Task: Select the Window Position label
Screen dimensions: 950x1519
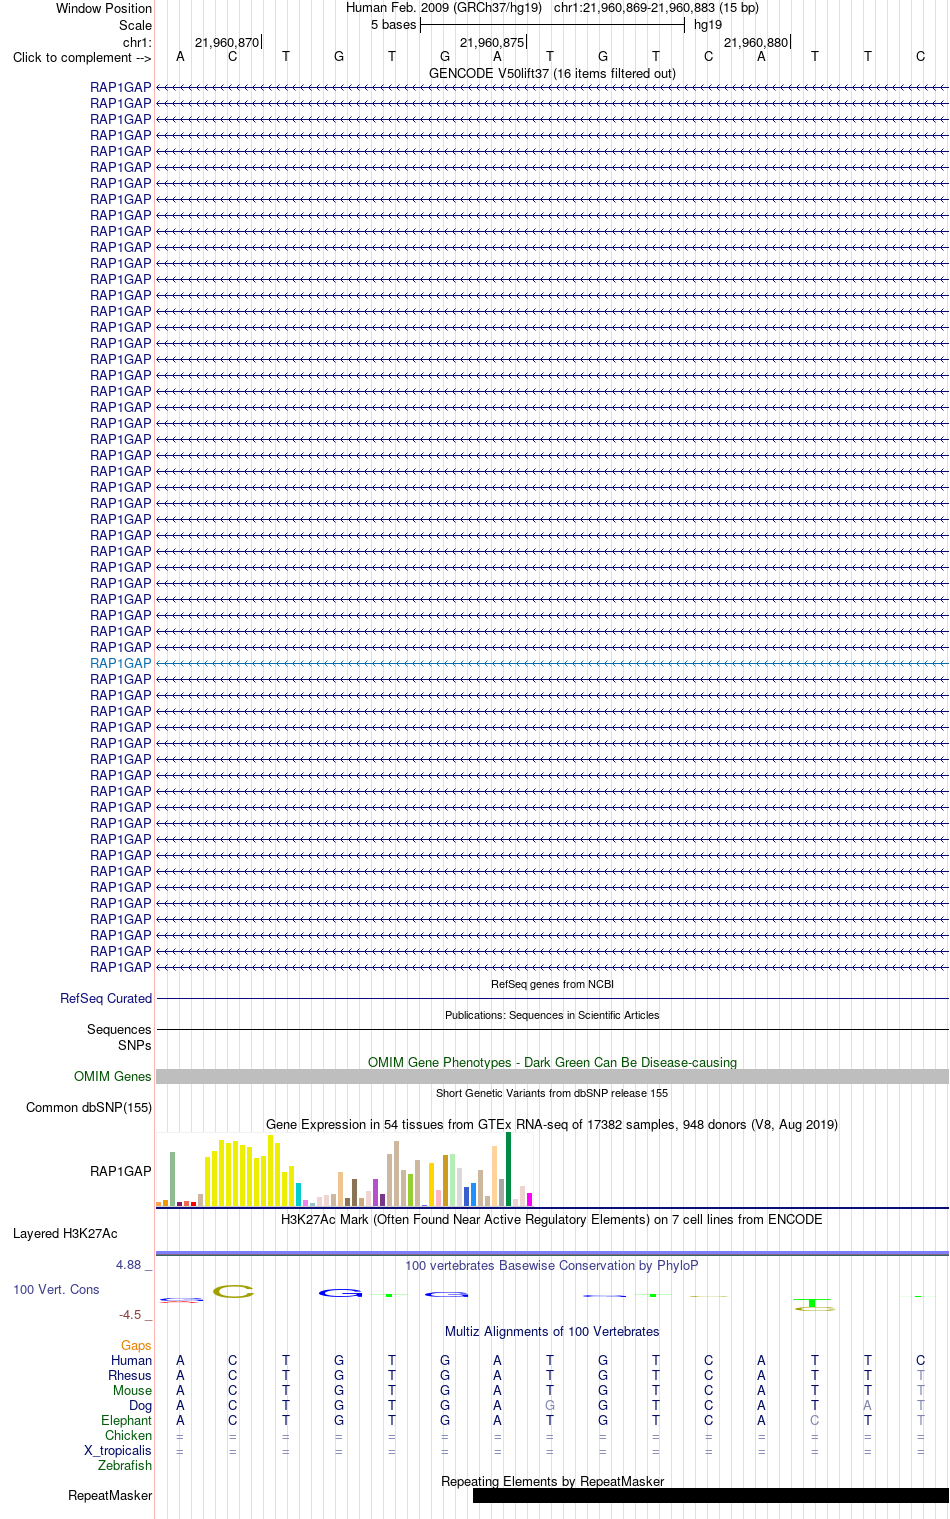Action: (104, 8)
